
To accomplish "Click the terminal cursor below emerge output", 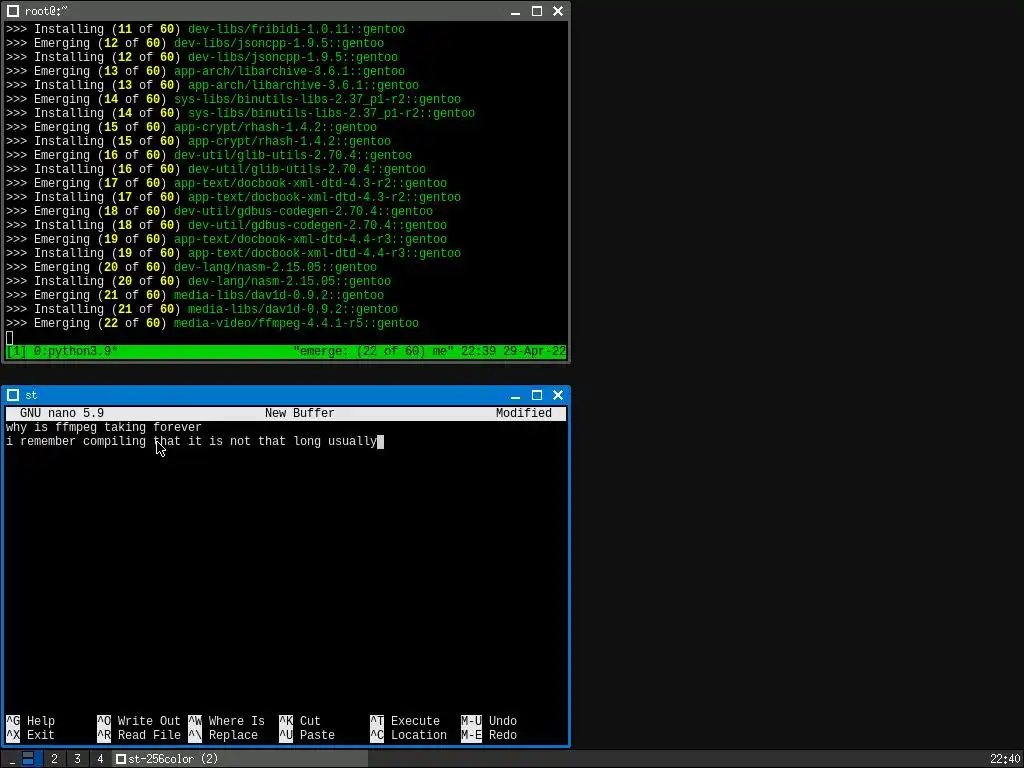I will (x=9, y=338).
